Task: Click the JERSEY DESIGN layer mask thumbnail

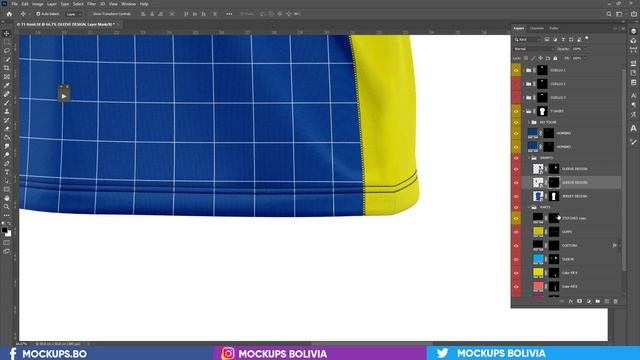Action: pyautogui.click(x=554, y=196)
